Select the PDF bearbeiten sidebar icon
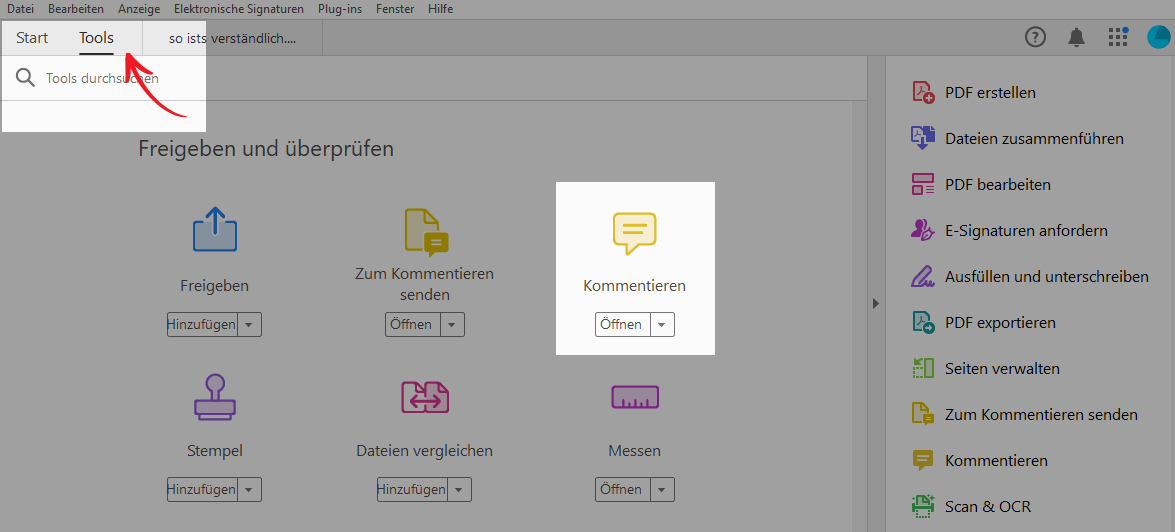 tap(922, 184)
